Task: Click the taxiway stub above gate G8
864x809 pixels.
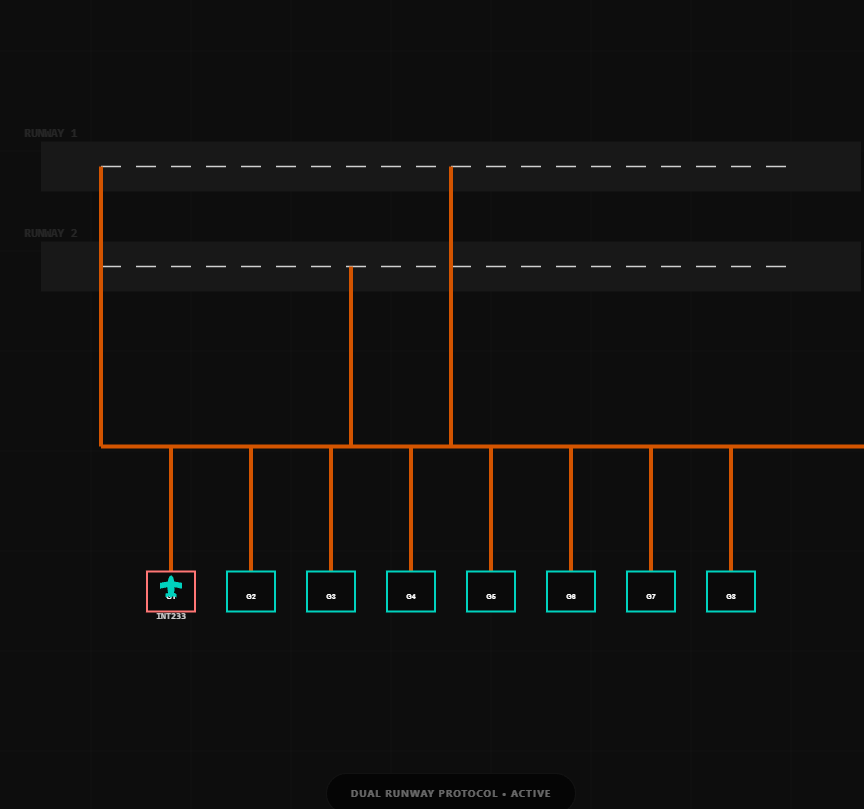Action: click(x=731, y=508)
